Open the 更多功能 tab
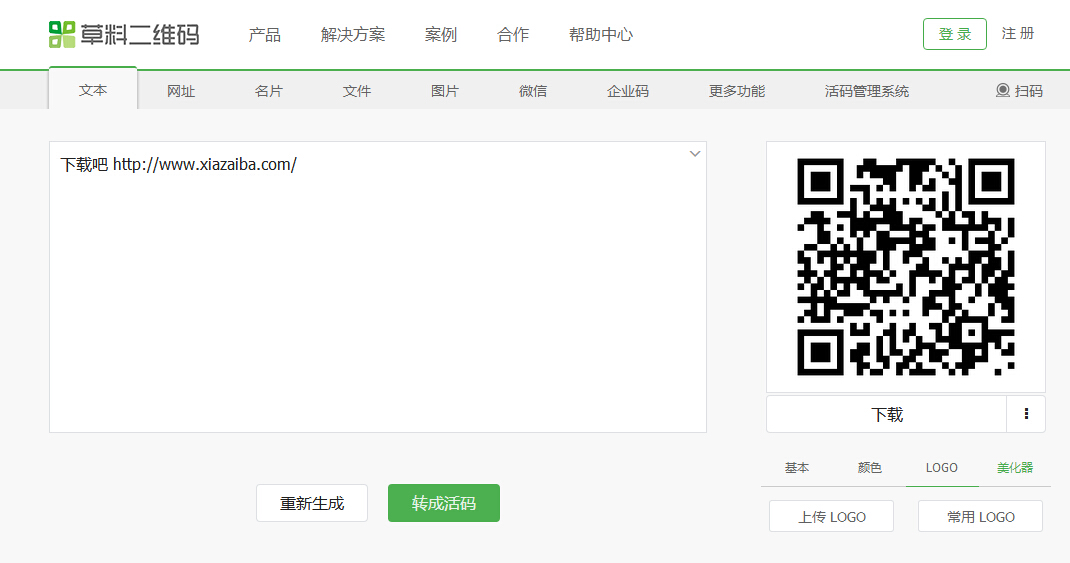This screenshot has width=1070, height=563. click(x=737, y=91)
